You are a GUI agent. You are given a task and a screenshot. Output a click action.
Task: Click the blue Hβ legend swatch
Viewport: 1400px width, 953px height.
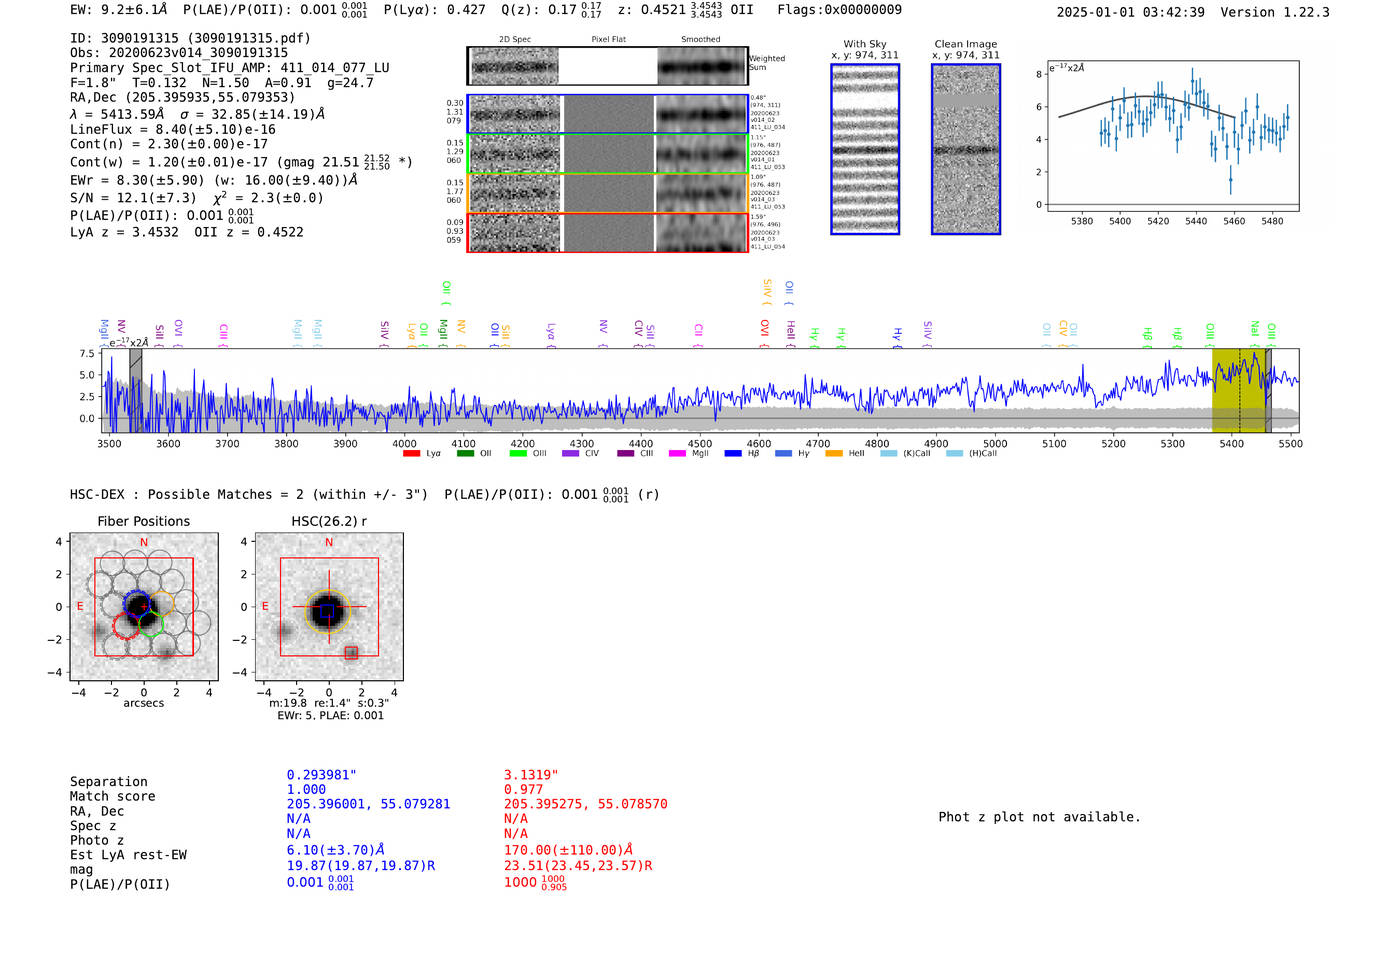tap(733, 454)
